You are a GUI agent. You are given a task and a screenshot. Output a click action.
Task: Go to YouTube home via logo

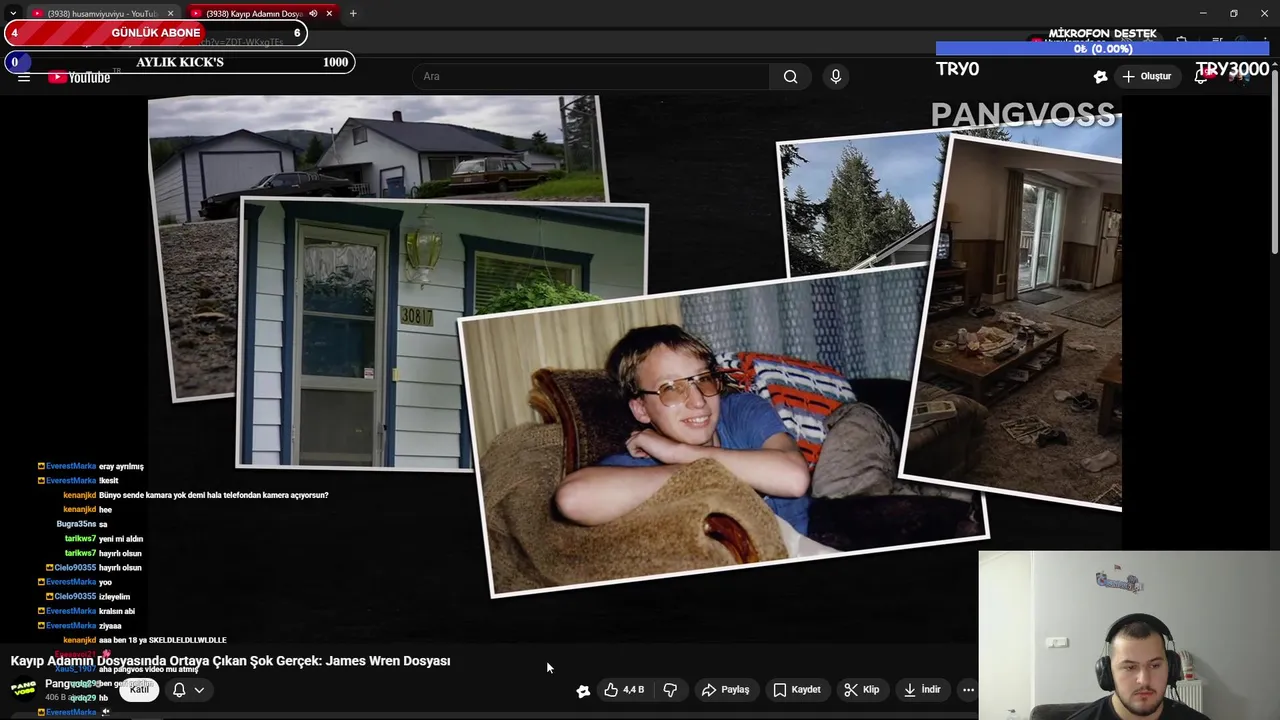tap(79, 77)
